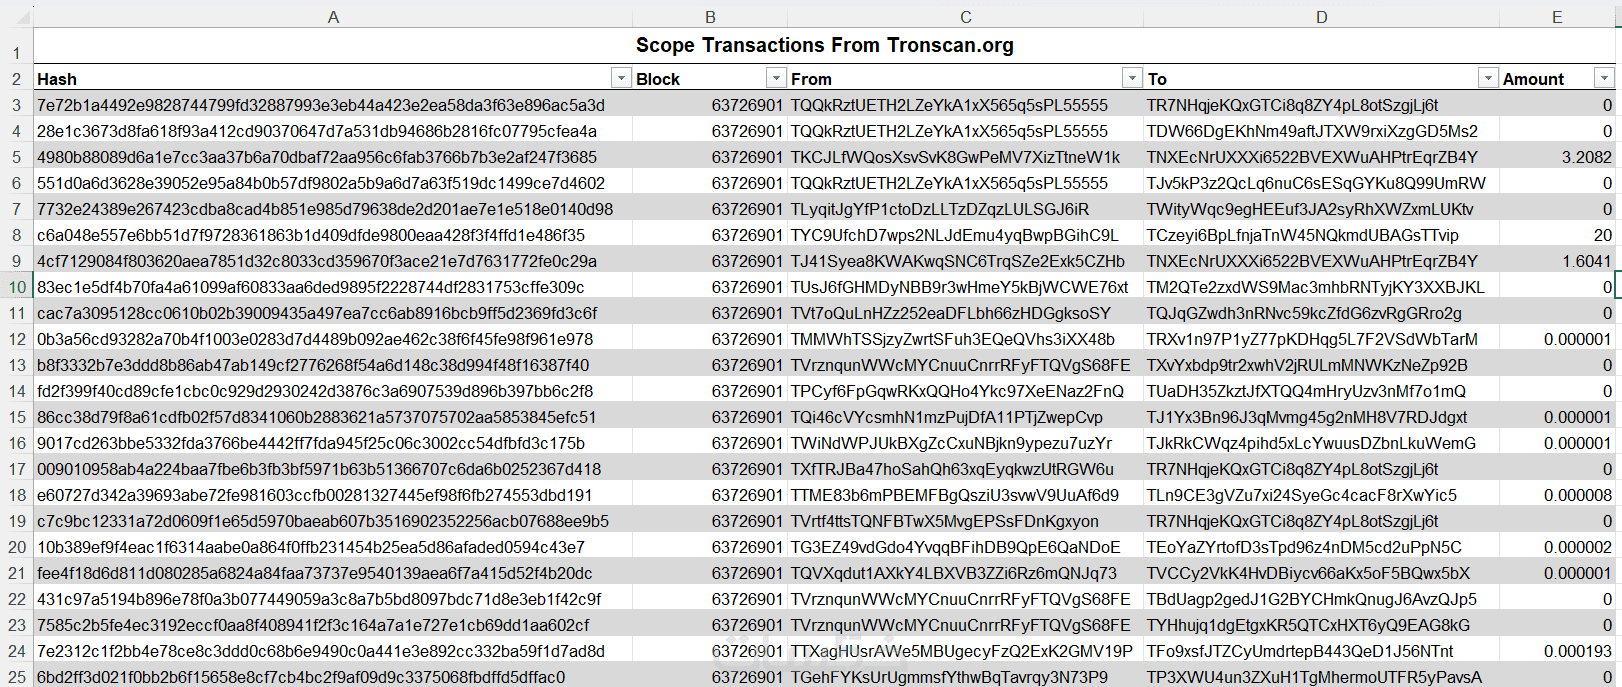Select row 10 header
This screenshot has height=687, width=1622.
(x=17, y=287)
